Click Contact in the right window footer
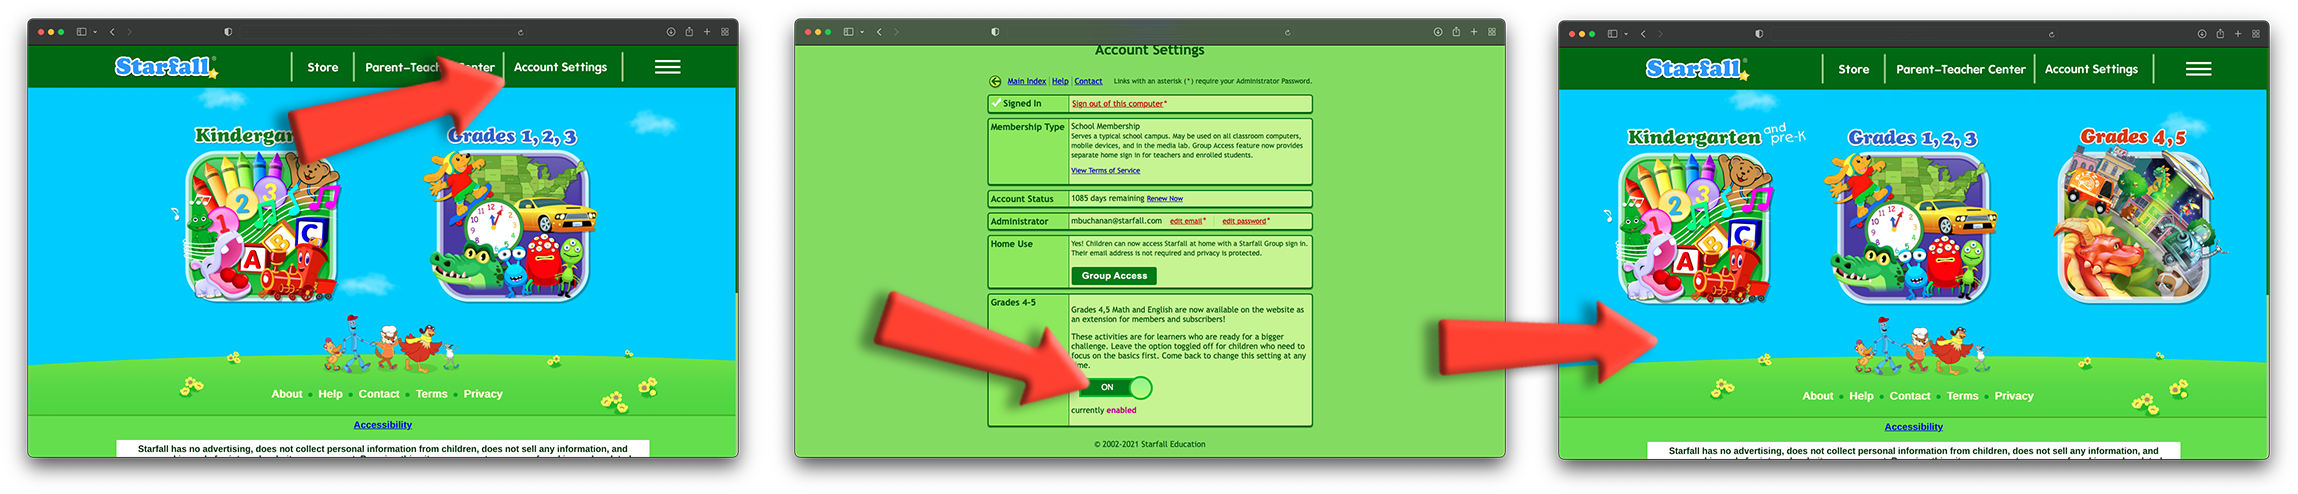Image resolution: width=2298 pixels, height=494 pixels. (x=1910, y=396)
